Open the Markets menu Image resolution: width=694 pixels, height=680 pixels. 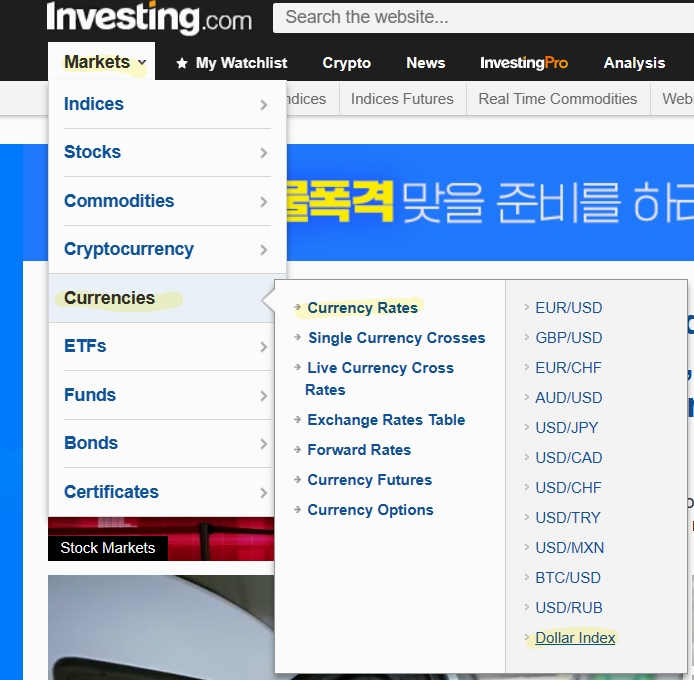click(x=101, y=62)
